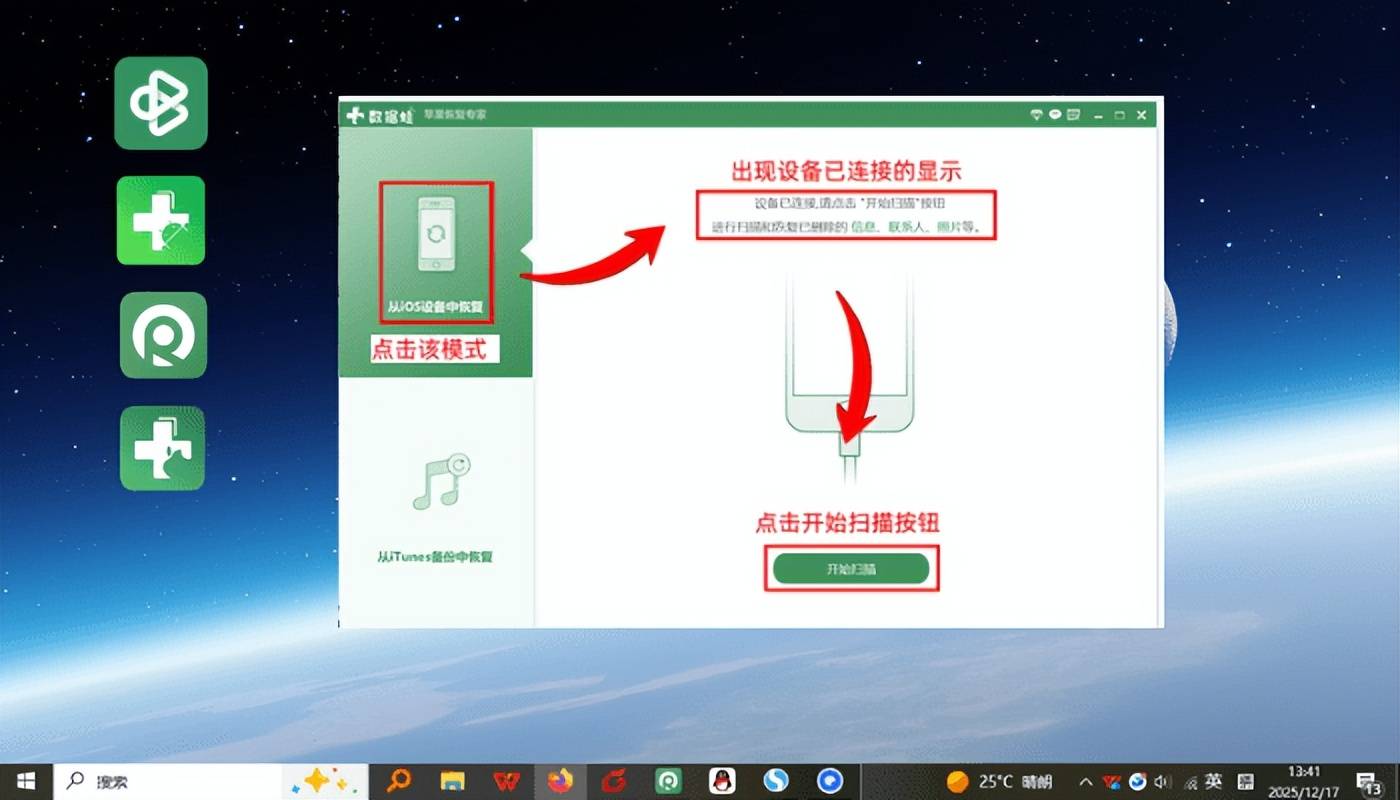Open the bright green cross desktop shortcut
The image size is (1400, 800).
(x=161, y=221)
